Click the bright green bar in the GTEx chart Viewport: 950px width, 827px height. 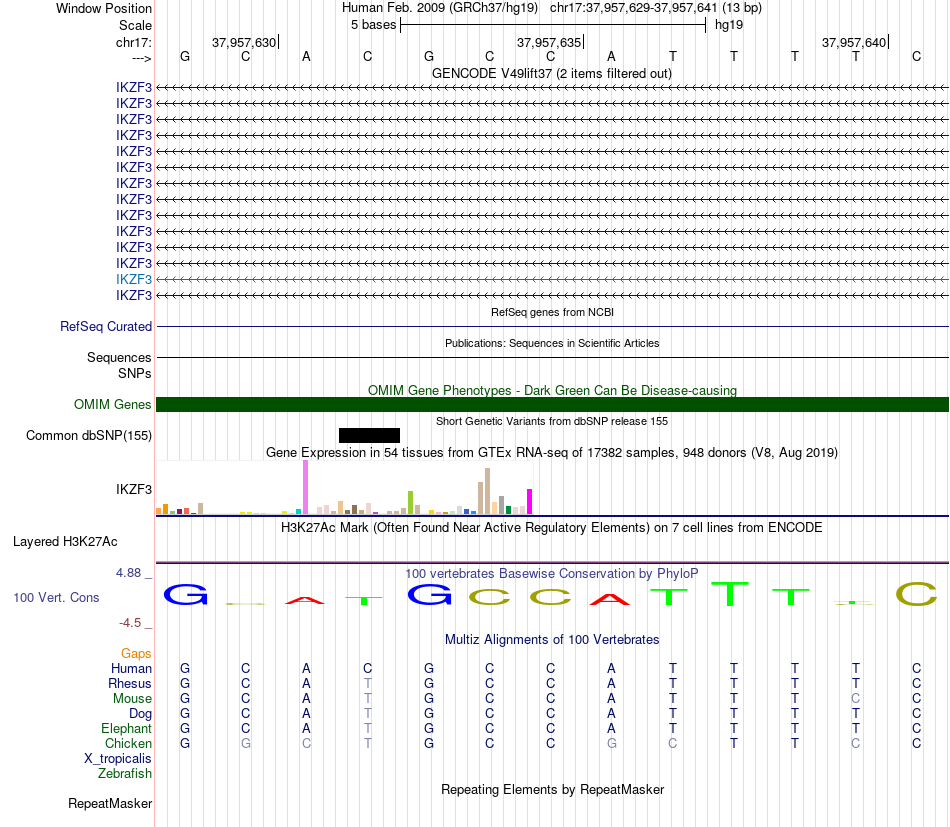point(410,503)
